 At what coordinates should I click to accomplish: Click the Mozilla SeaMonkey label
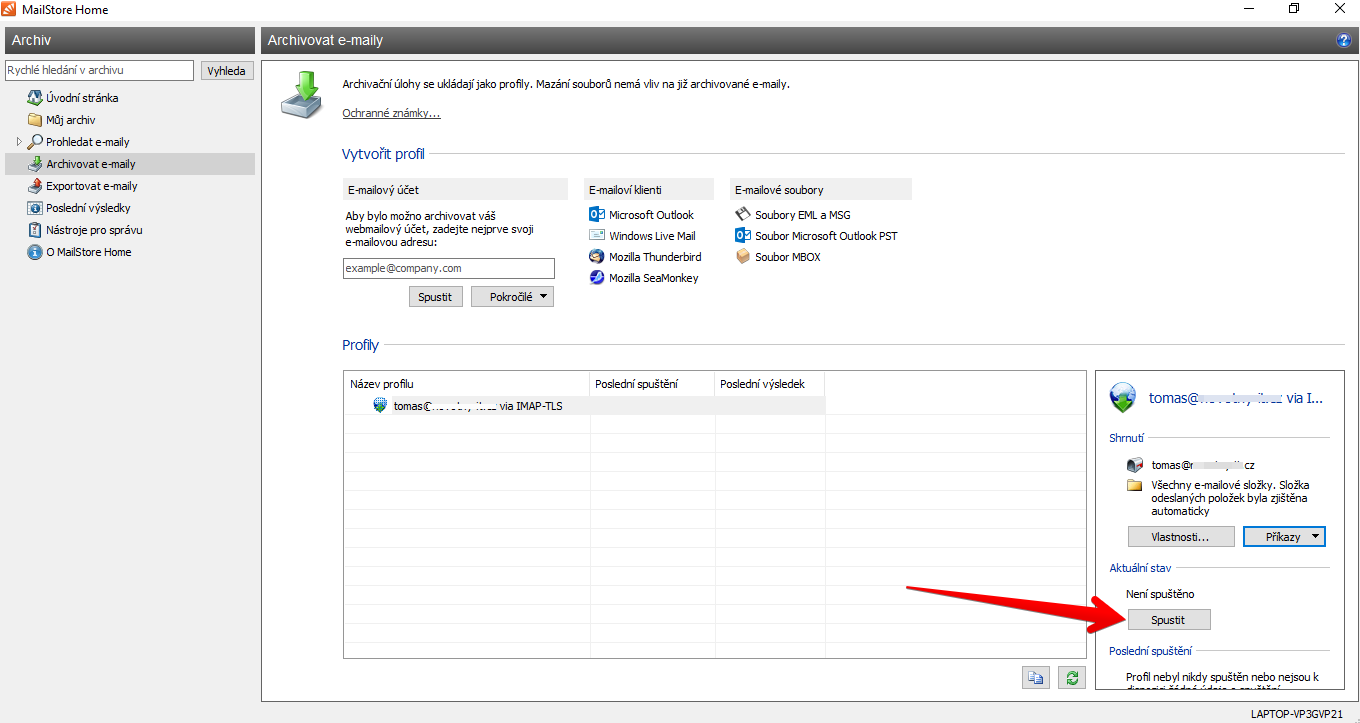[x=654, y=278]
